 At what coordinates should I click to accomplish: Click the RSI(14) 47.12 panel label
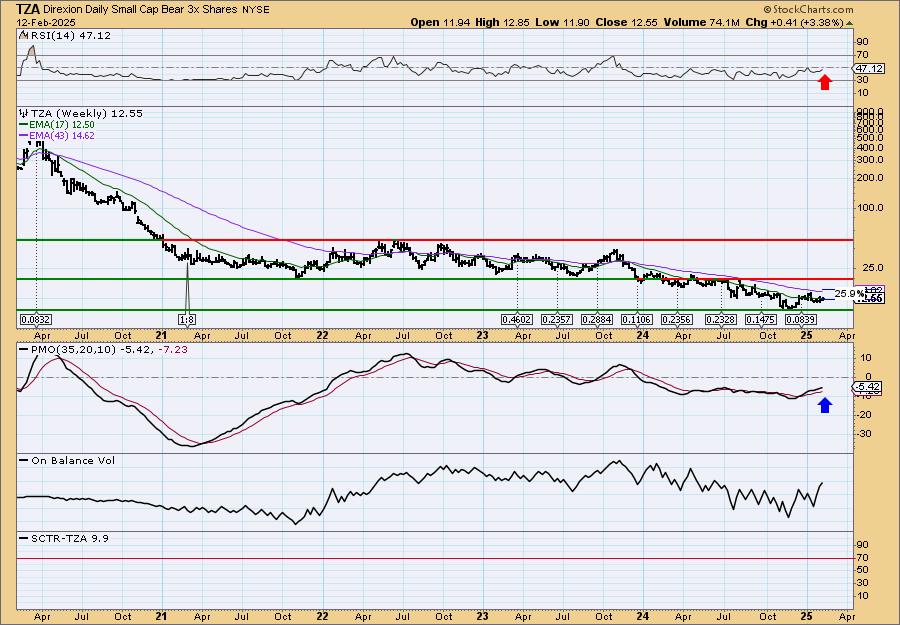[70, 35]
